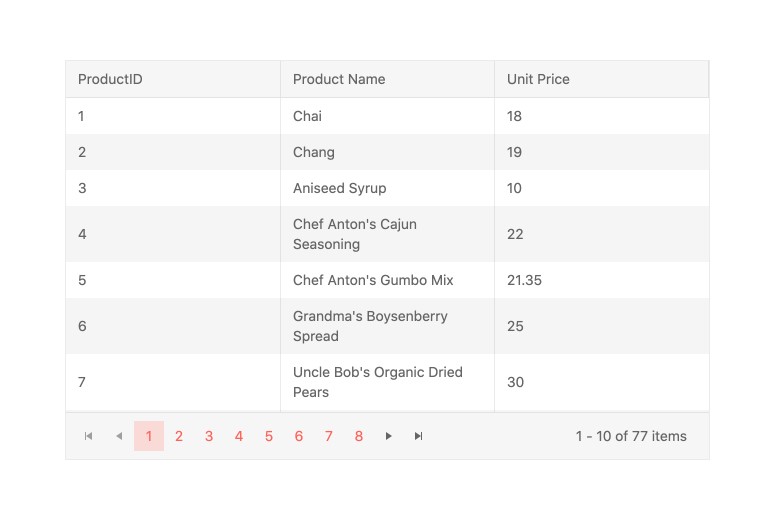The image size is (770, 512).
Task: Go to the first page arrow icon
Action: 89,436
